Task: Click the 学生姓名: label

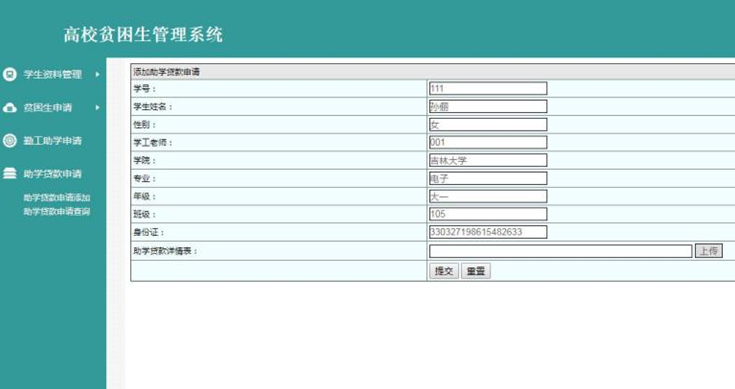Action: [153, 107]
